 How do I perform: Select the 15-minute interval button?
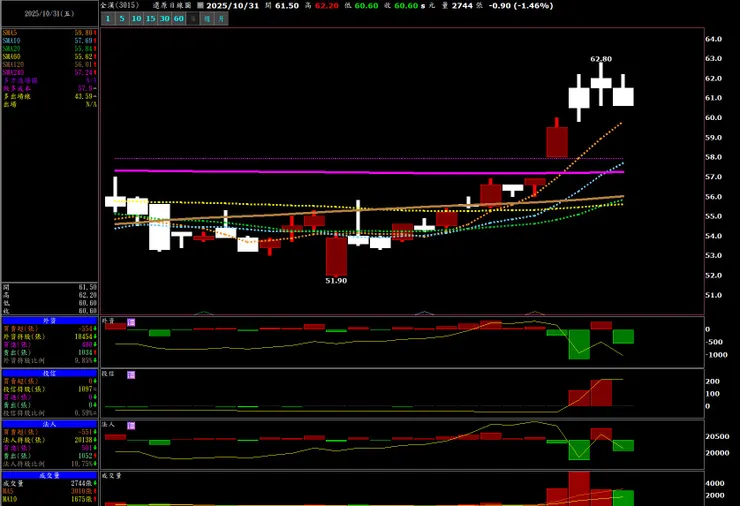(x=151, y=19)
